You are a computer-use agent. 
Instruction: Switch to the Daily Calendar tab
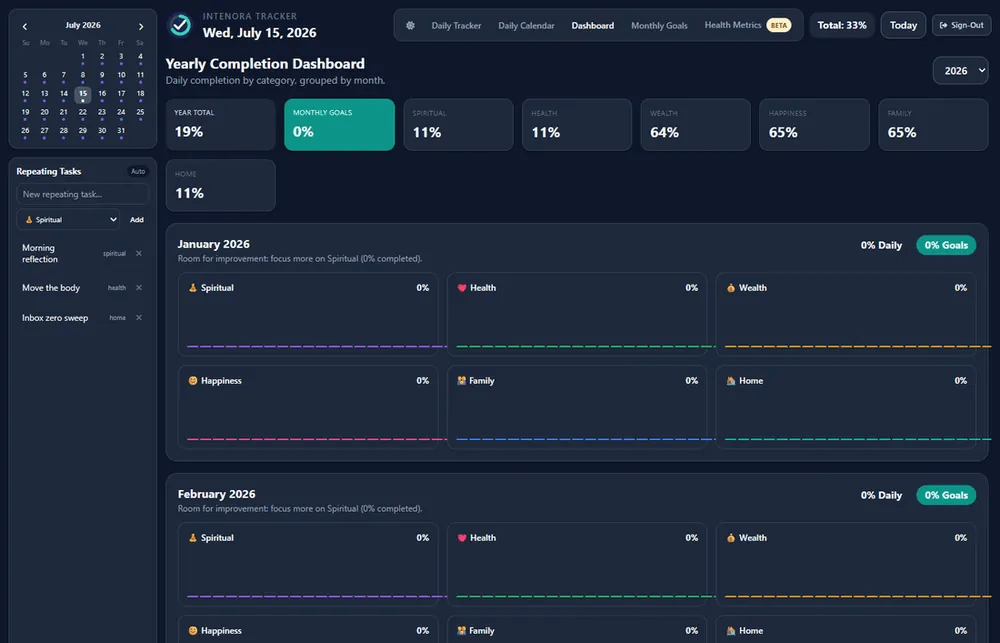(x=526, y=26)
